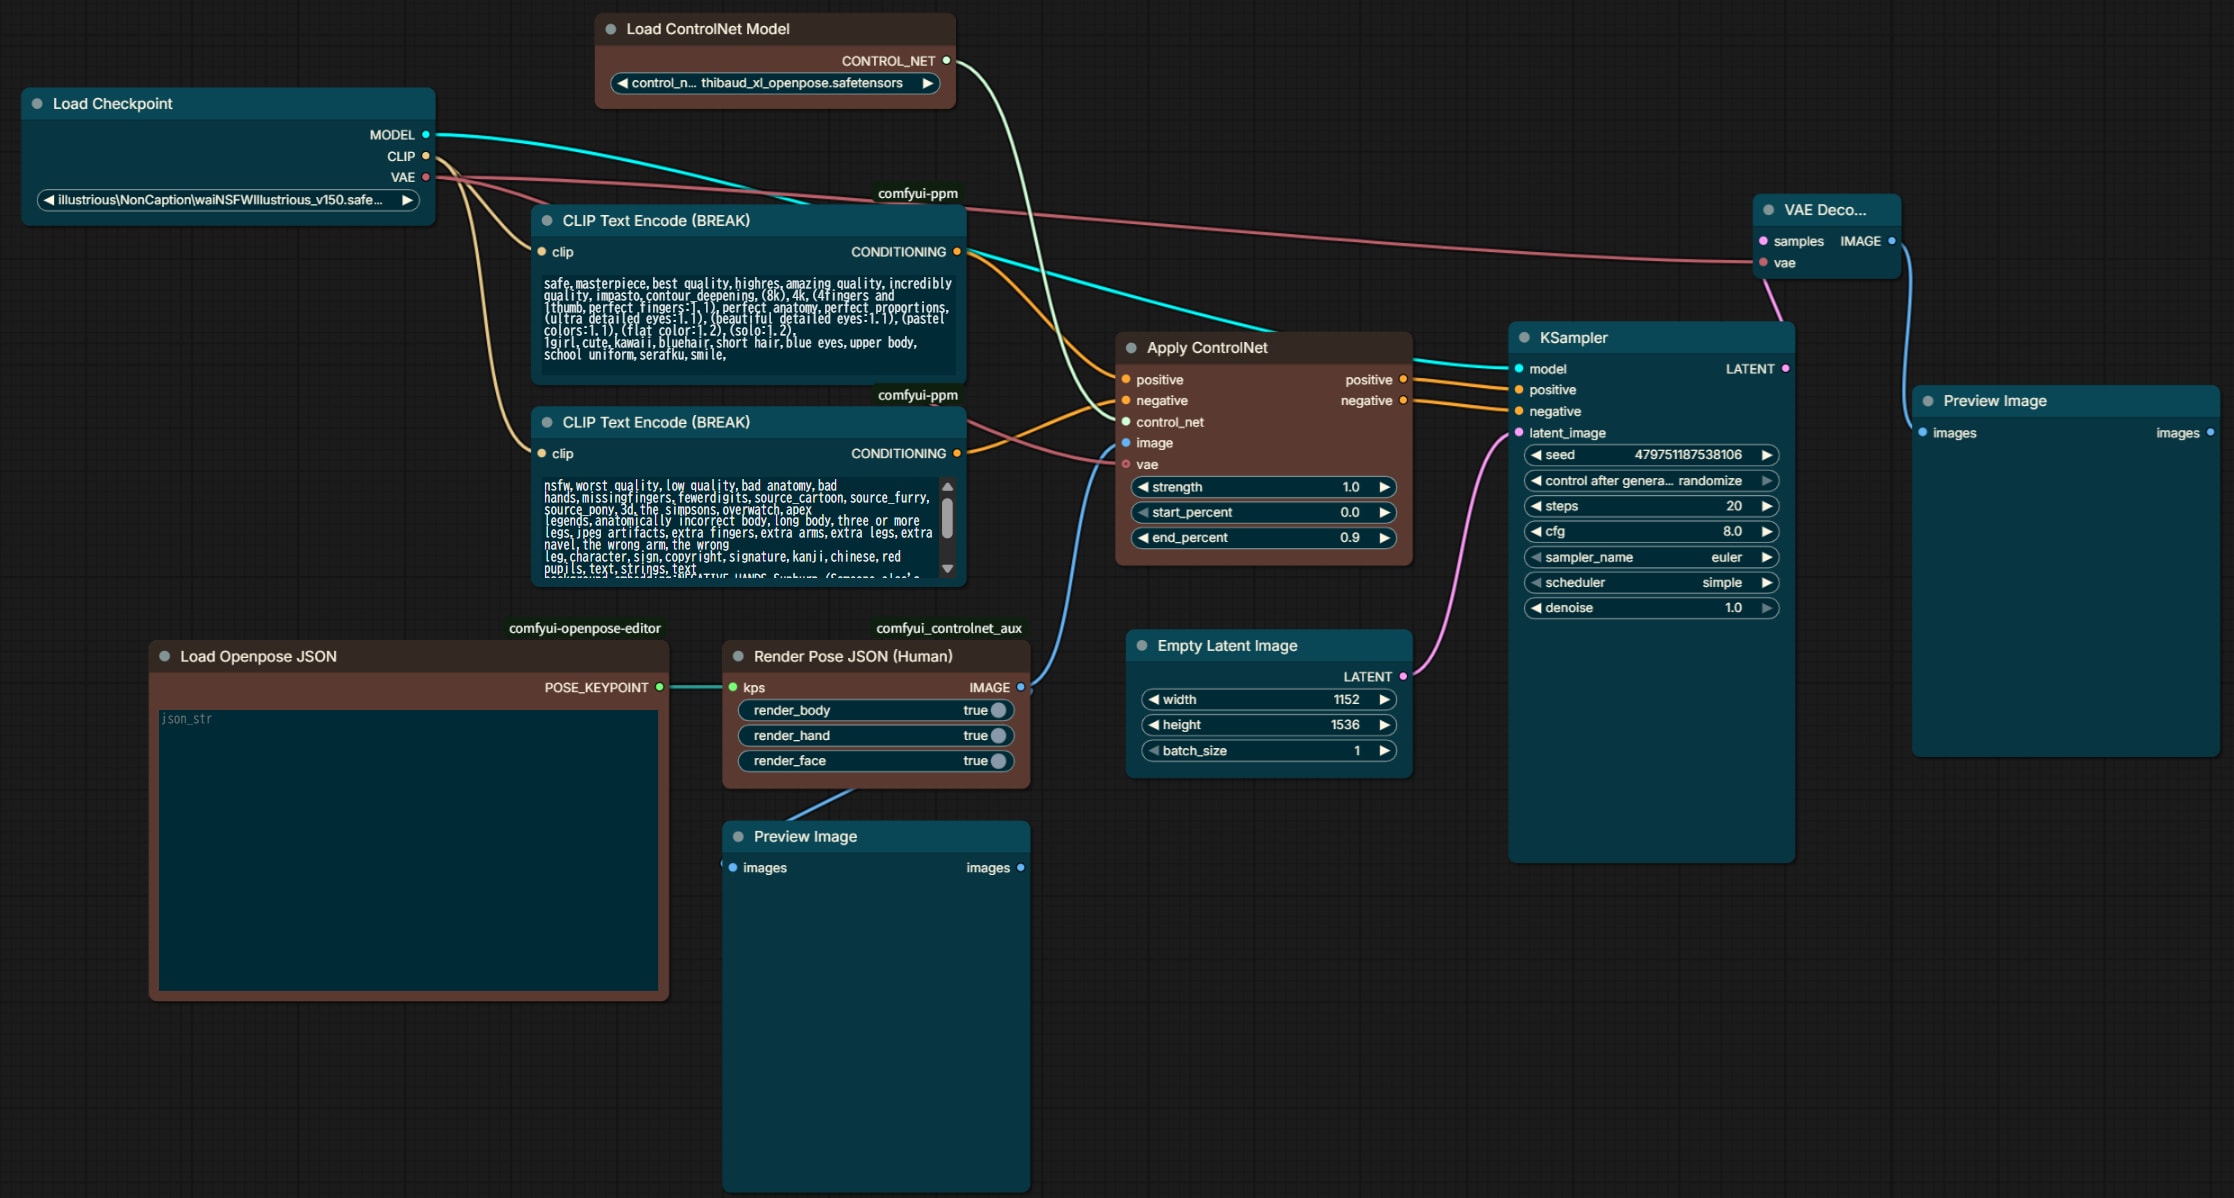Viewport: 2234px width, 1198px height.
Task: Click the positive prompt text box
Action: (x=748, y=324)
